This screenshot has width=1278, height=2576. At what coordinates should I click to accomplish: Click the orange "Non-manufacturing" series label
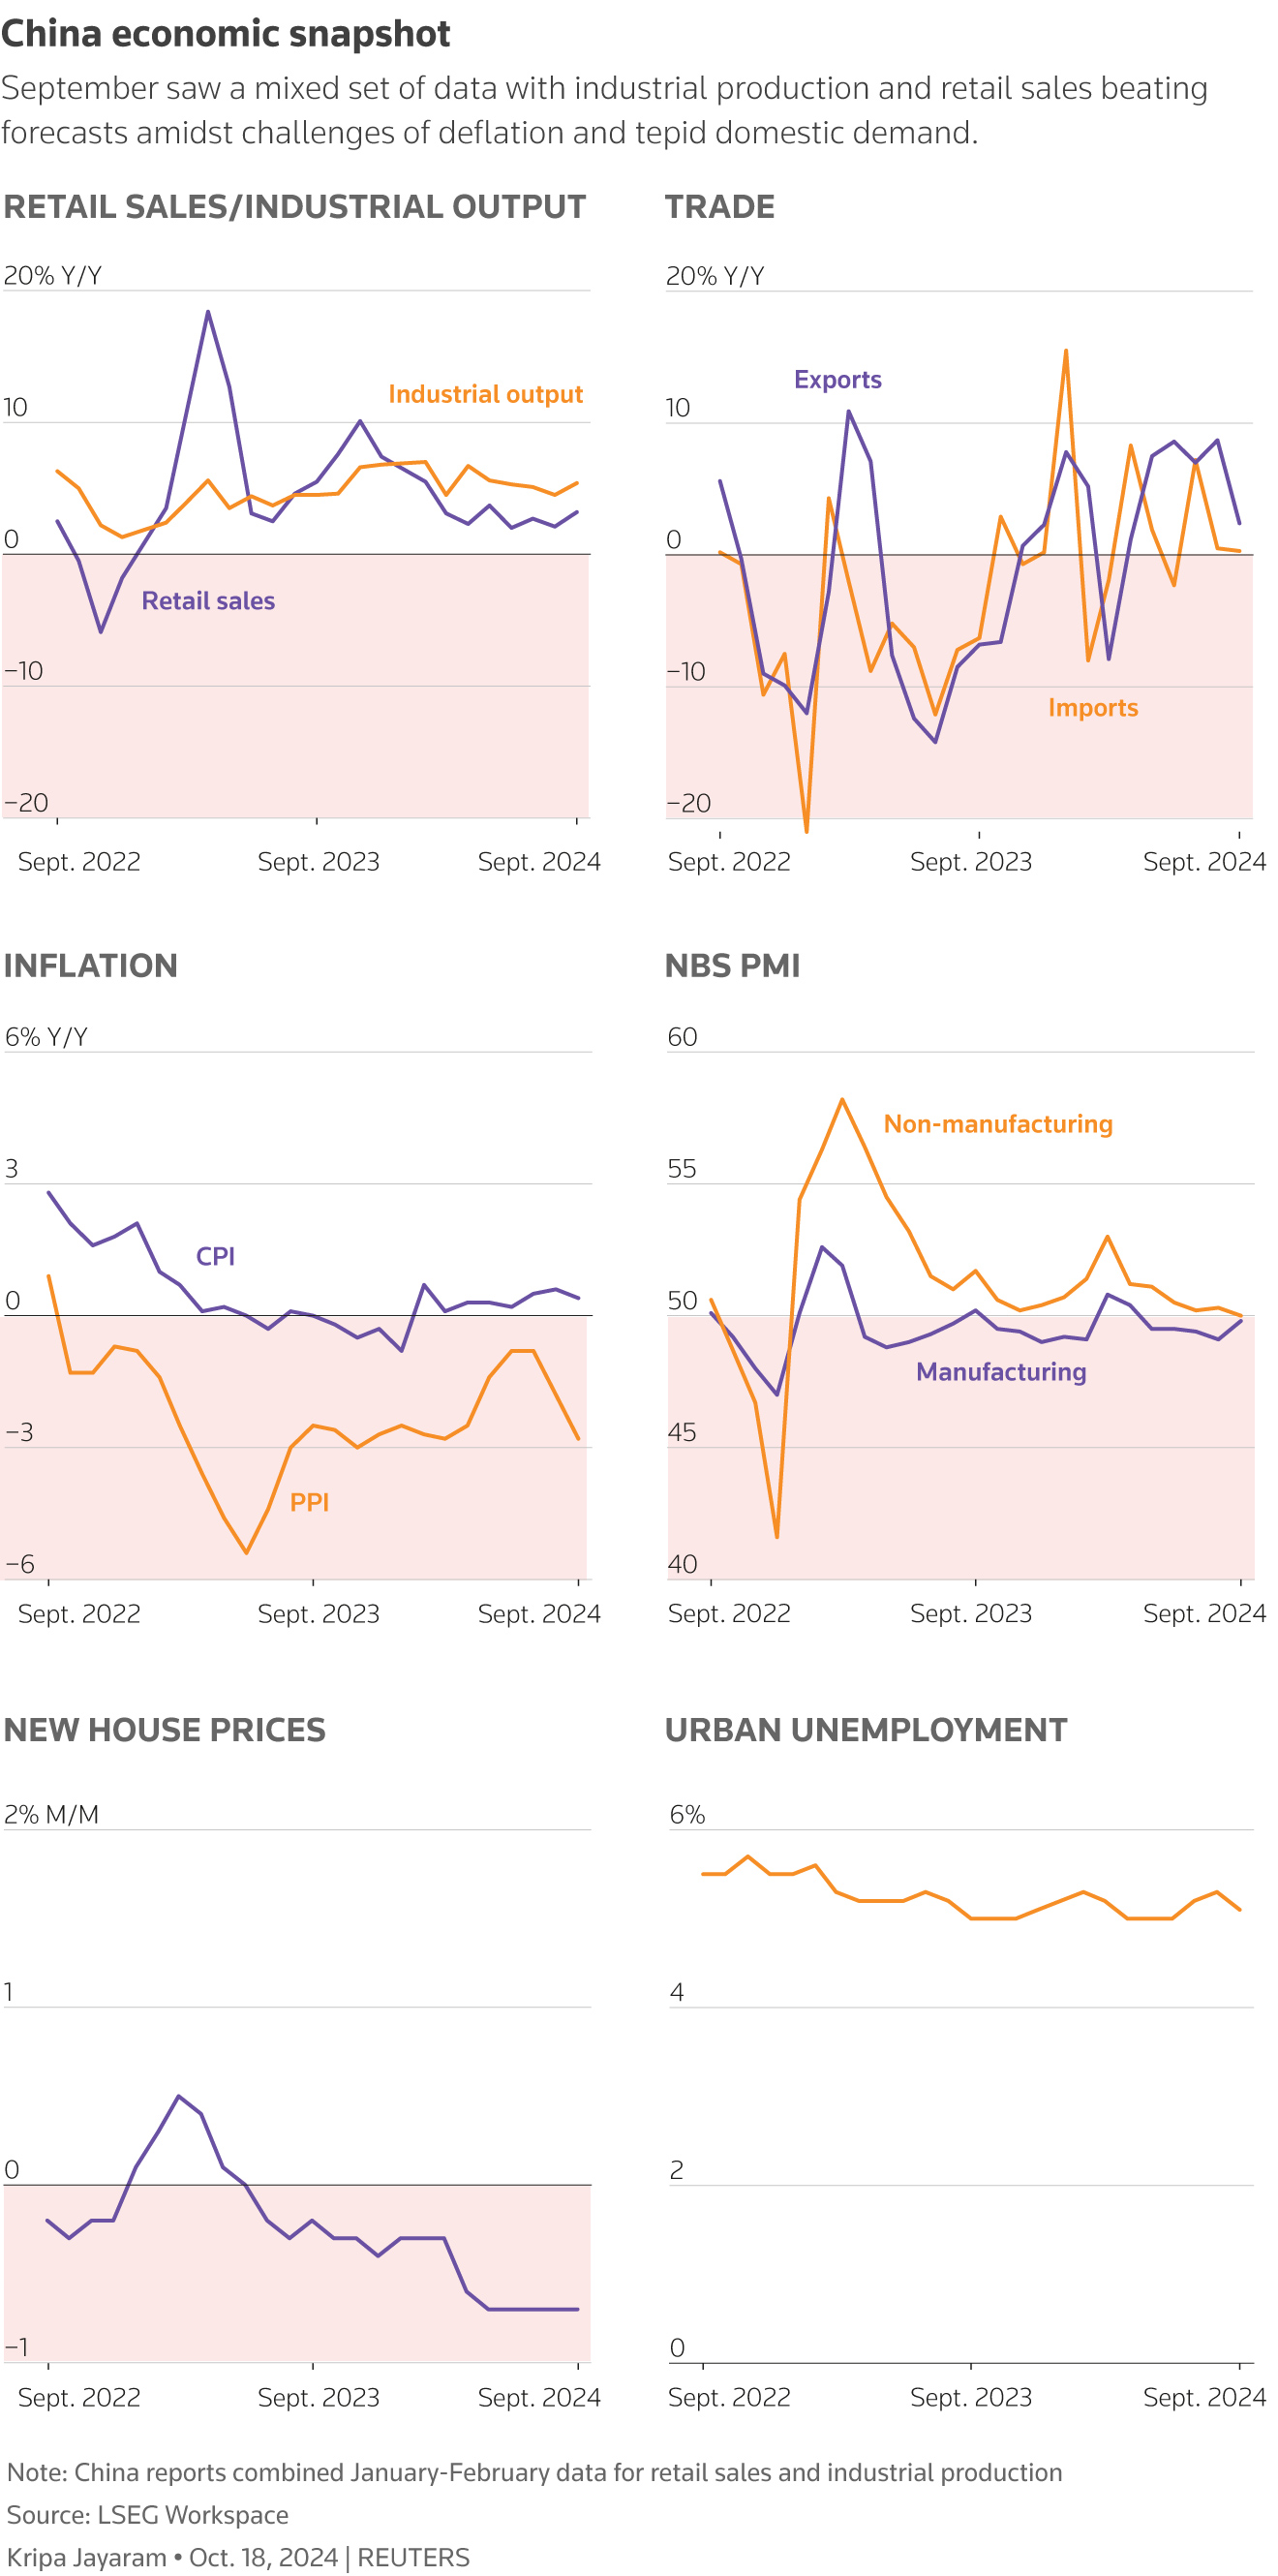pos(997,1124)
